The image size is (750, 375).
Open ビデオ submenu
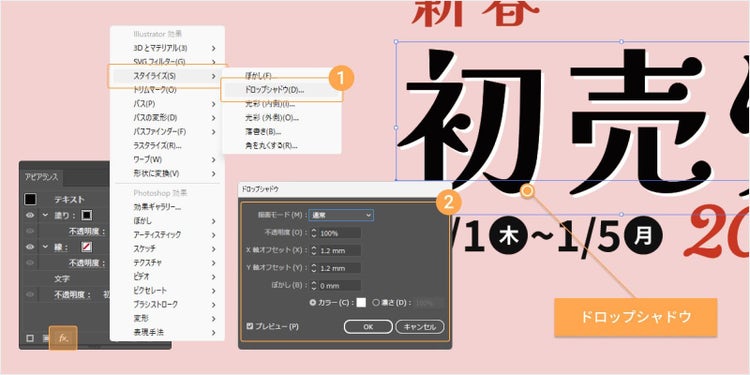pos(167,276)
